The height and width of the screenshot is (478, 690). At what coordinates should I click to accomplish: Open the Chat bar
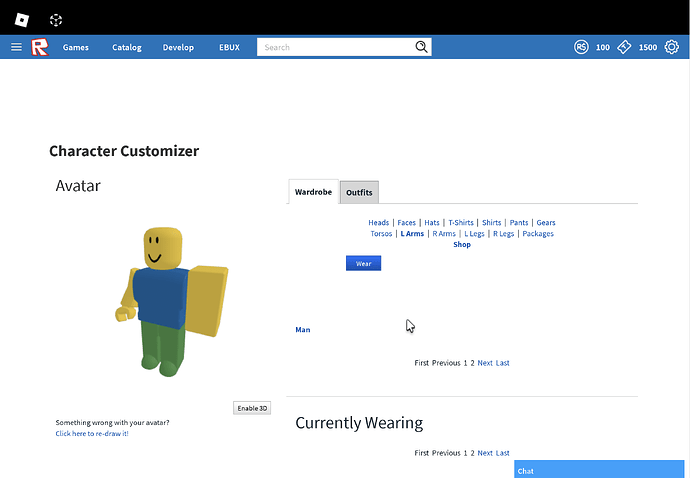(x=599, y=469)
